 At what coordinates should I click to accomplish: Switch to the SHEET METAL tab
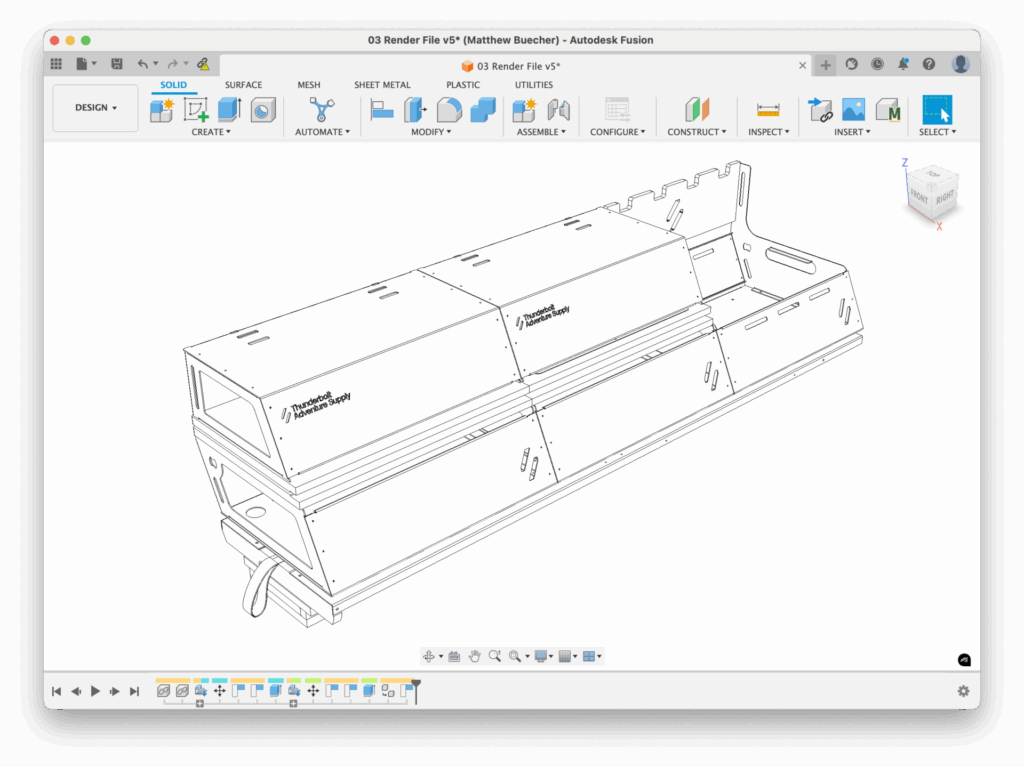point(382,85)
